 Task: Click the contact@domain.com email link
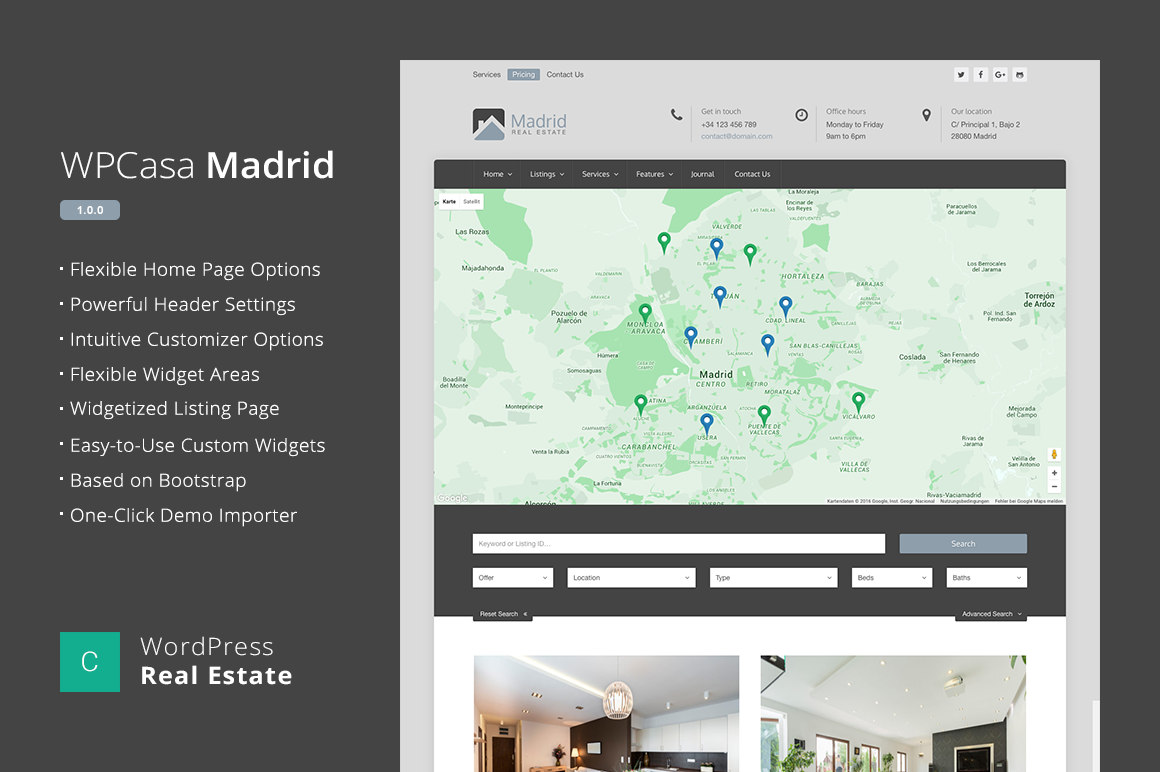pyautogui.click(x=736, y=137)
